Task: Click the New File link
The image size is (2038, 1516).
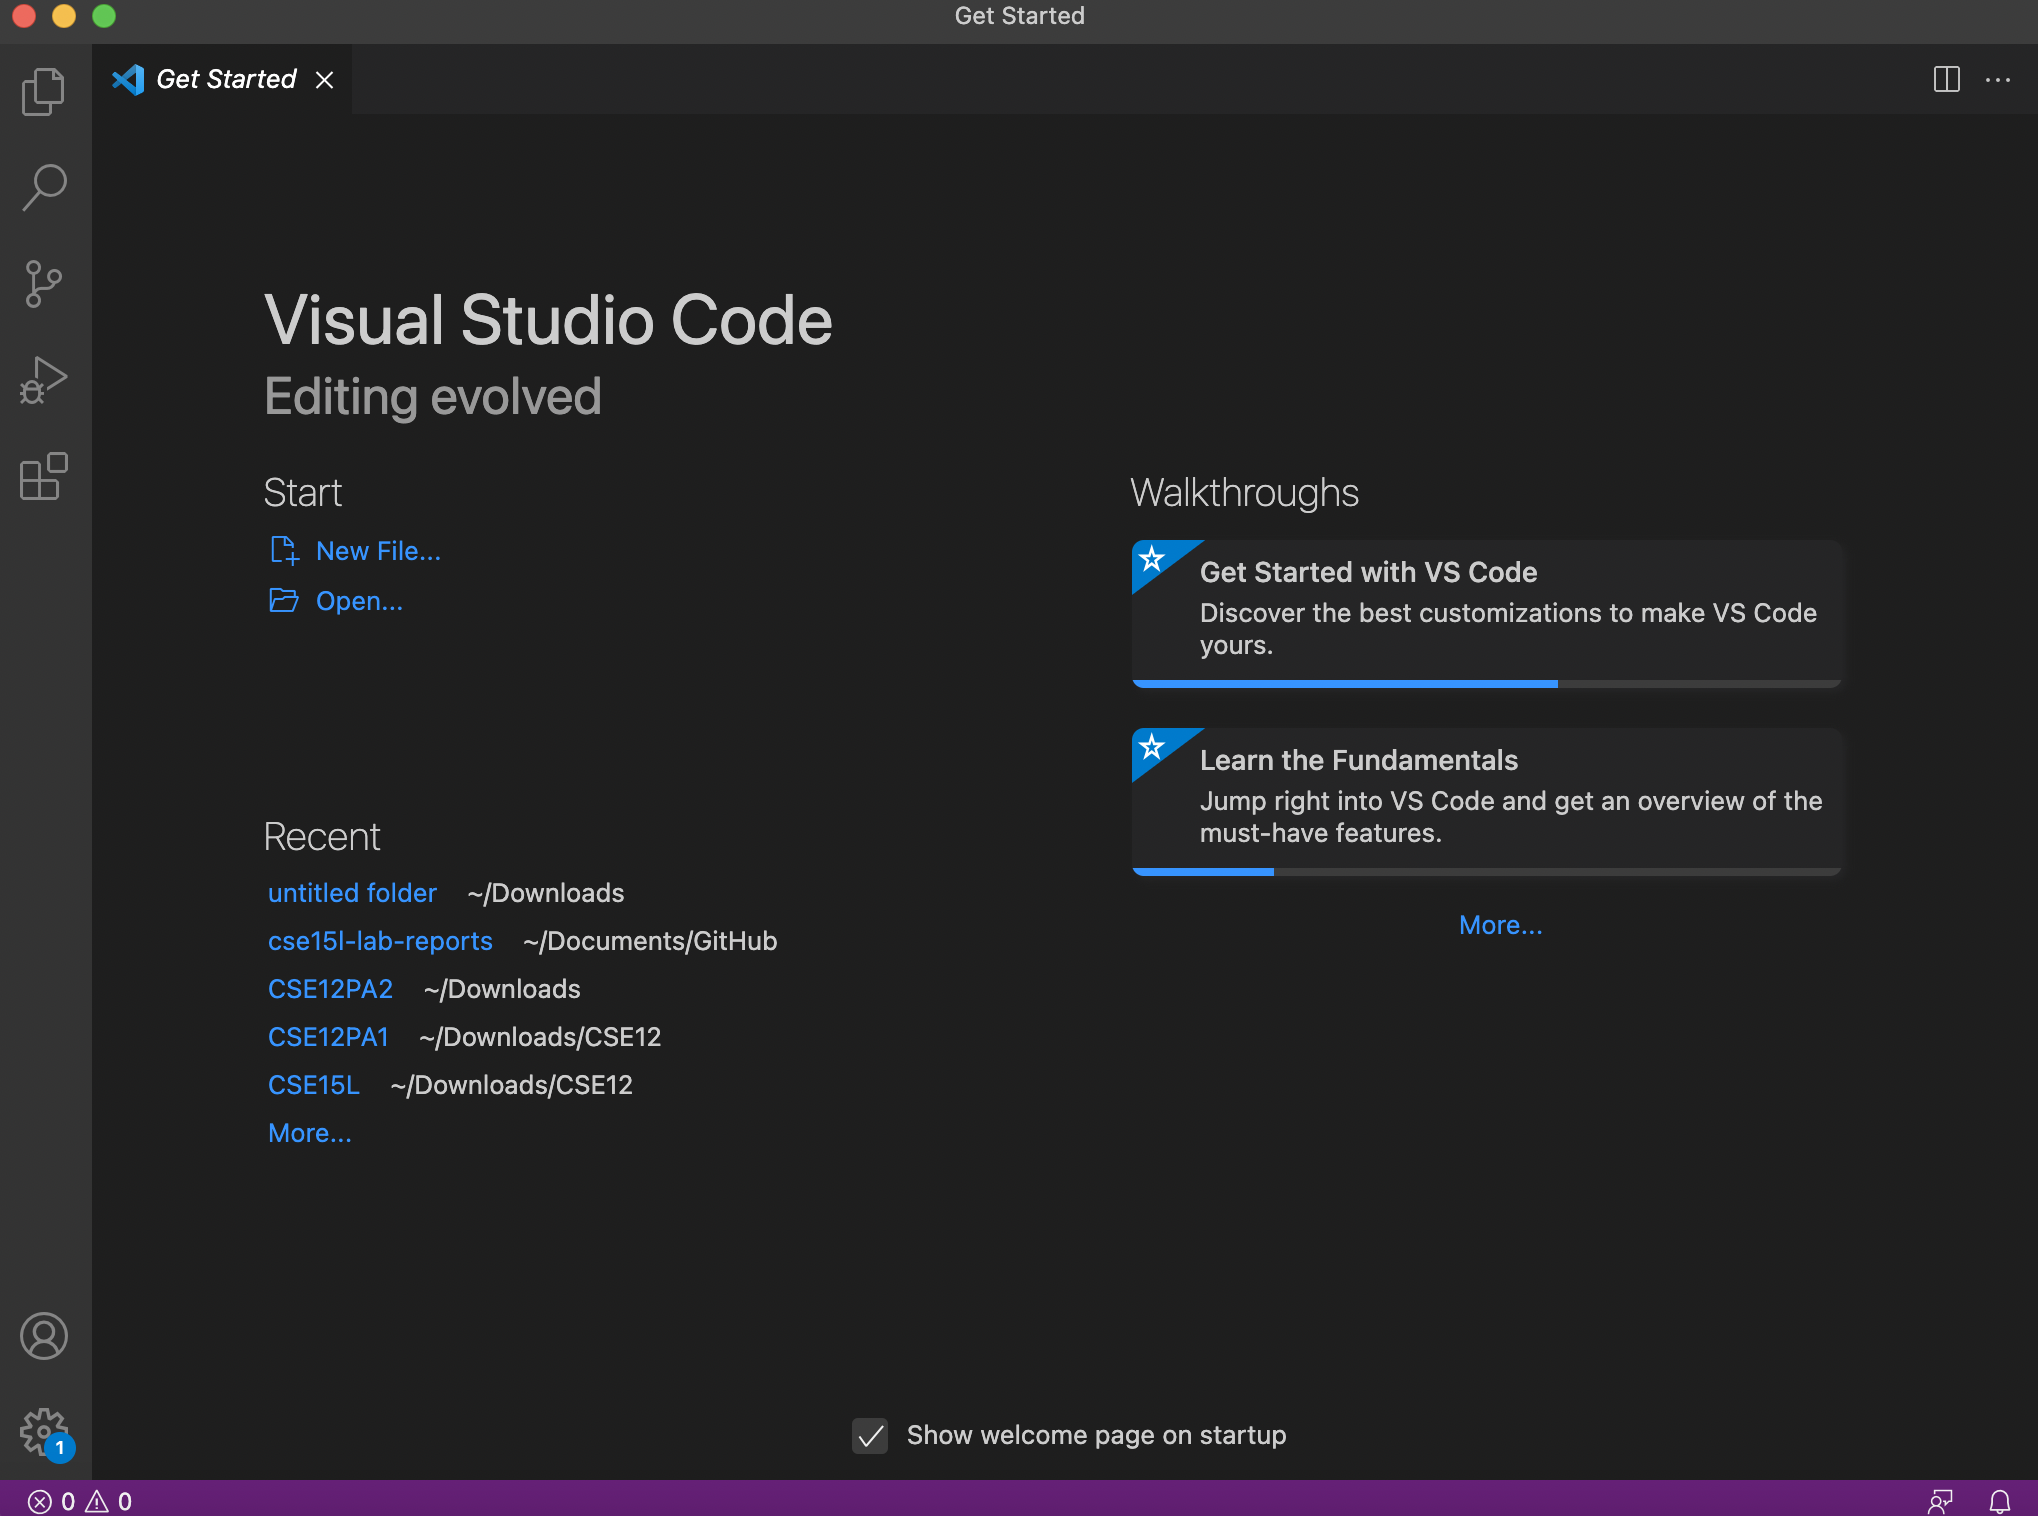Action: pyautogui.click(x=378, y=551)
